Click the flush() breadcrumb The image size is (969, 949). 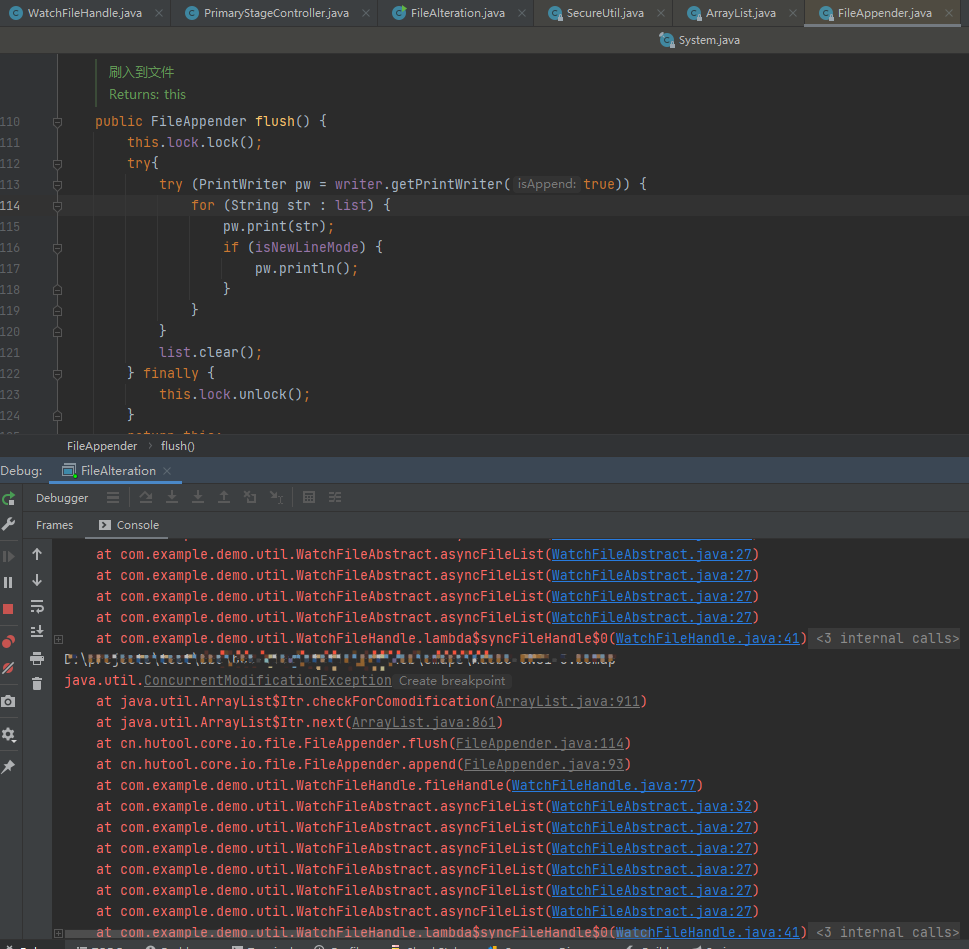(x=177, y=446)
